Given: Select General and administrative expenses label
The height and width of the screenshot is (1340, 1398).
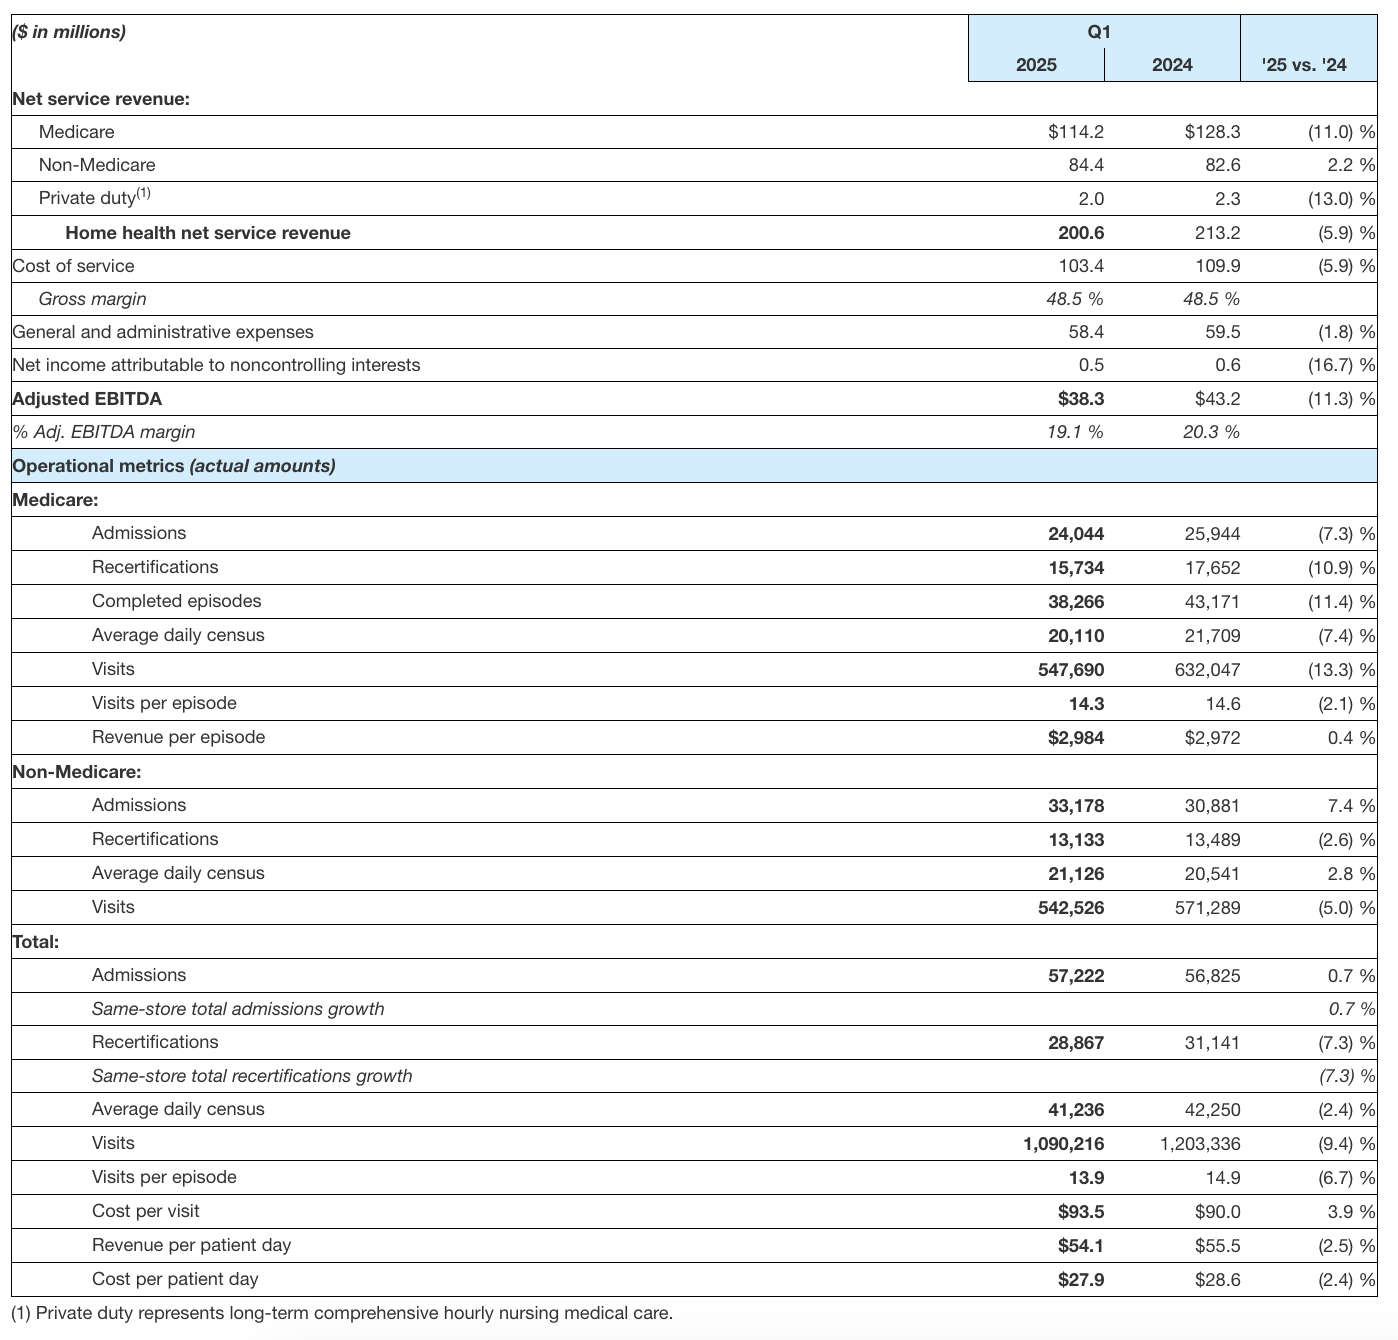Looking at the screenshot, I should point(163,332).
